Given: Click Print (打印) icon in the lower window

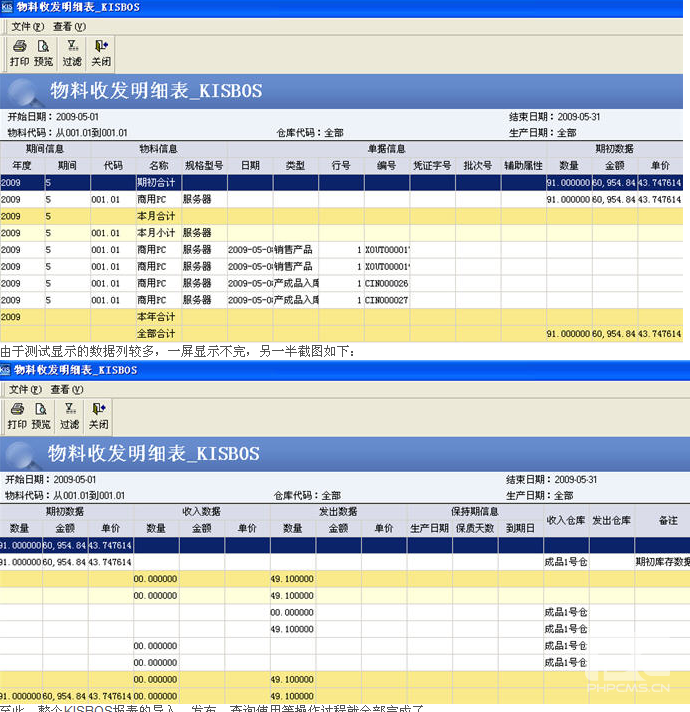Looking at the screenshot, I should coord(19,415).
